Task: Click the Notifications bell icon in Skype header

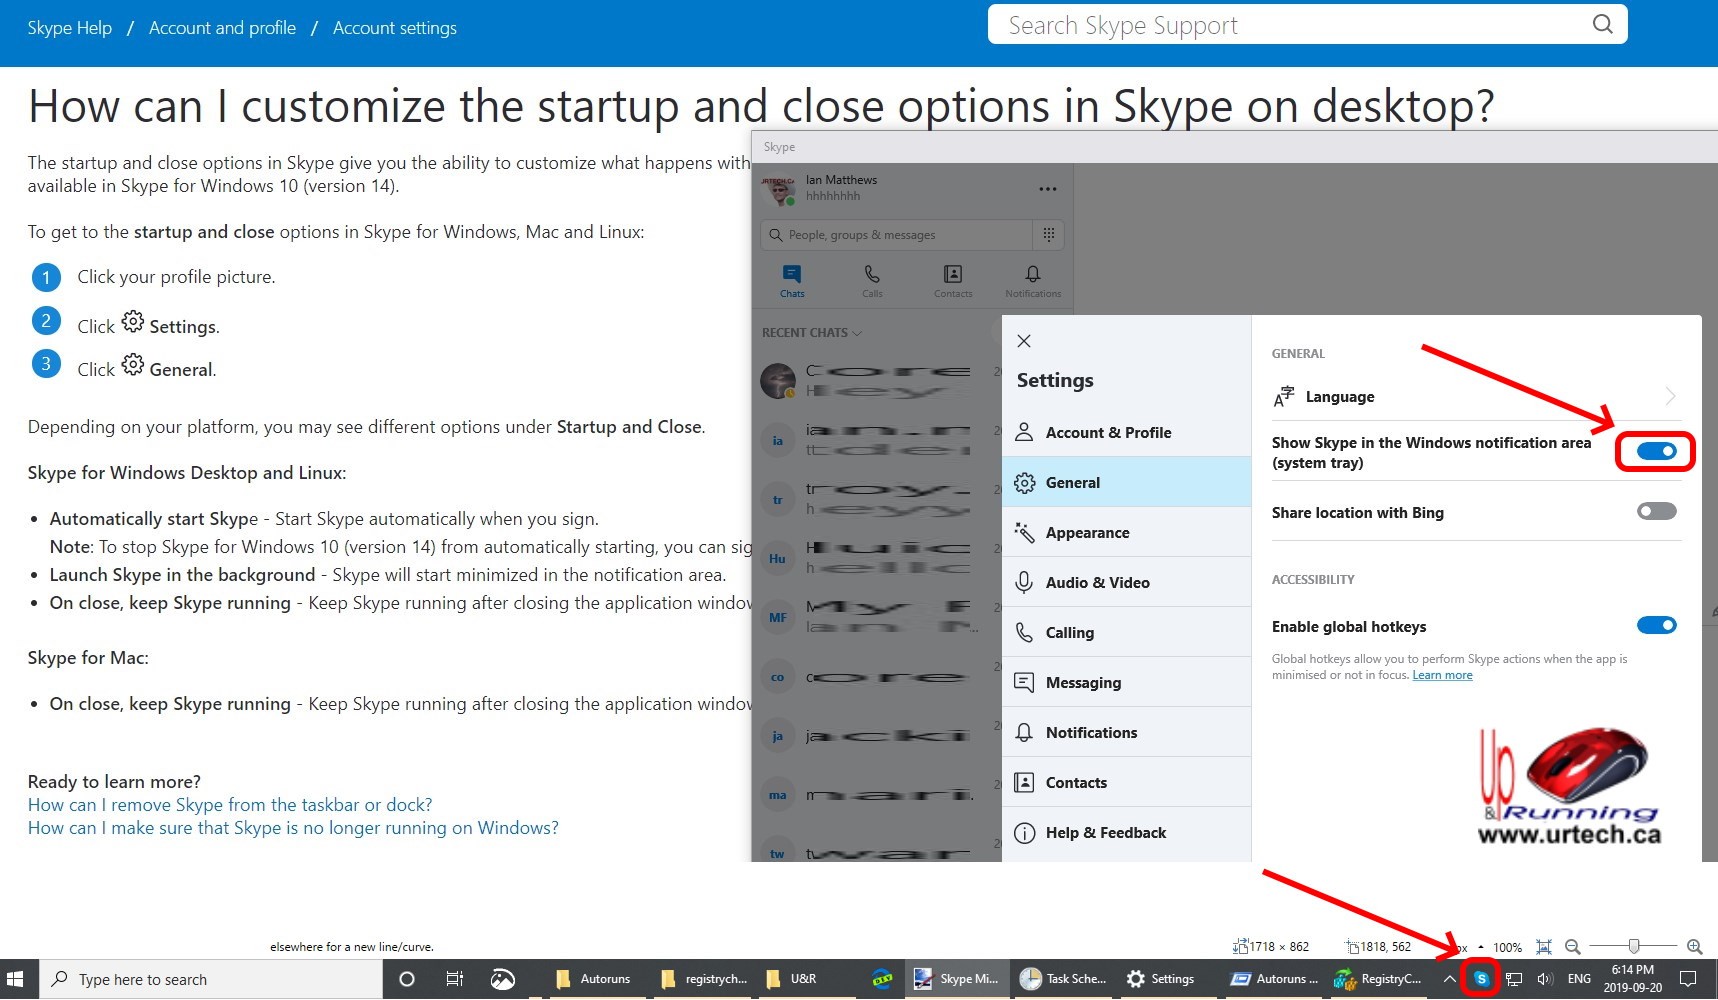Action: pos(1032,279)
